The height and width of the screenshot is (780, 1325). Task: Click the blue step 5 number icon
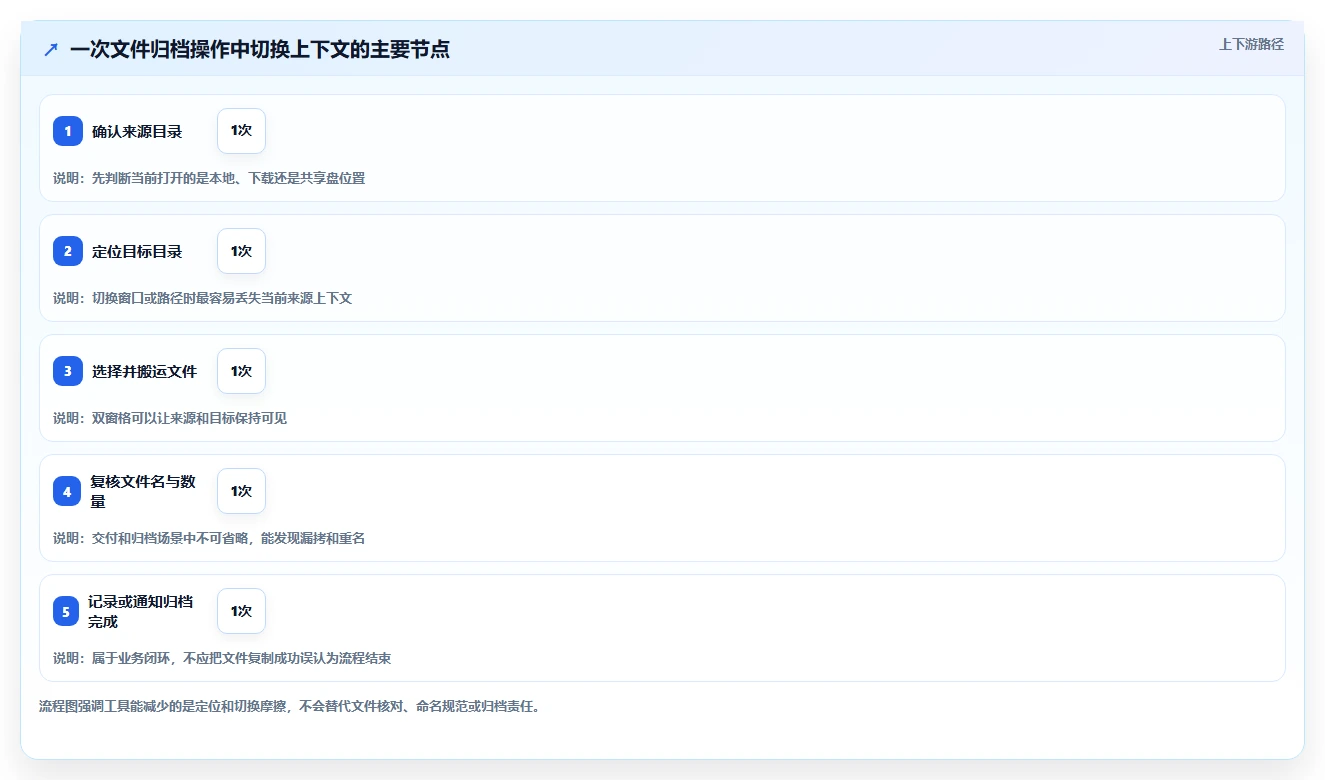click(x=66, y=611)
